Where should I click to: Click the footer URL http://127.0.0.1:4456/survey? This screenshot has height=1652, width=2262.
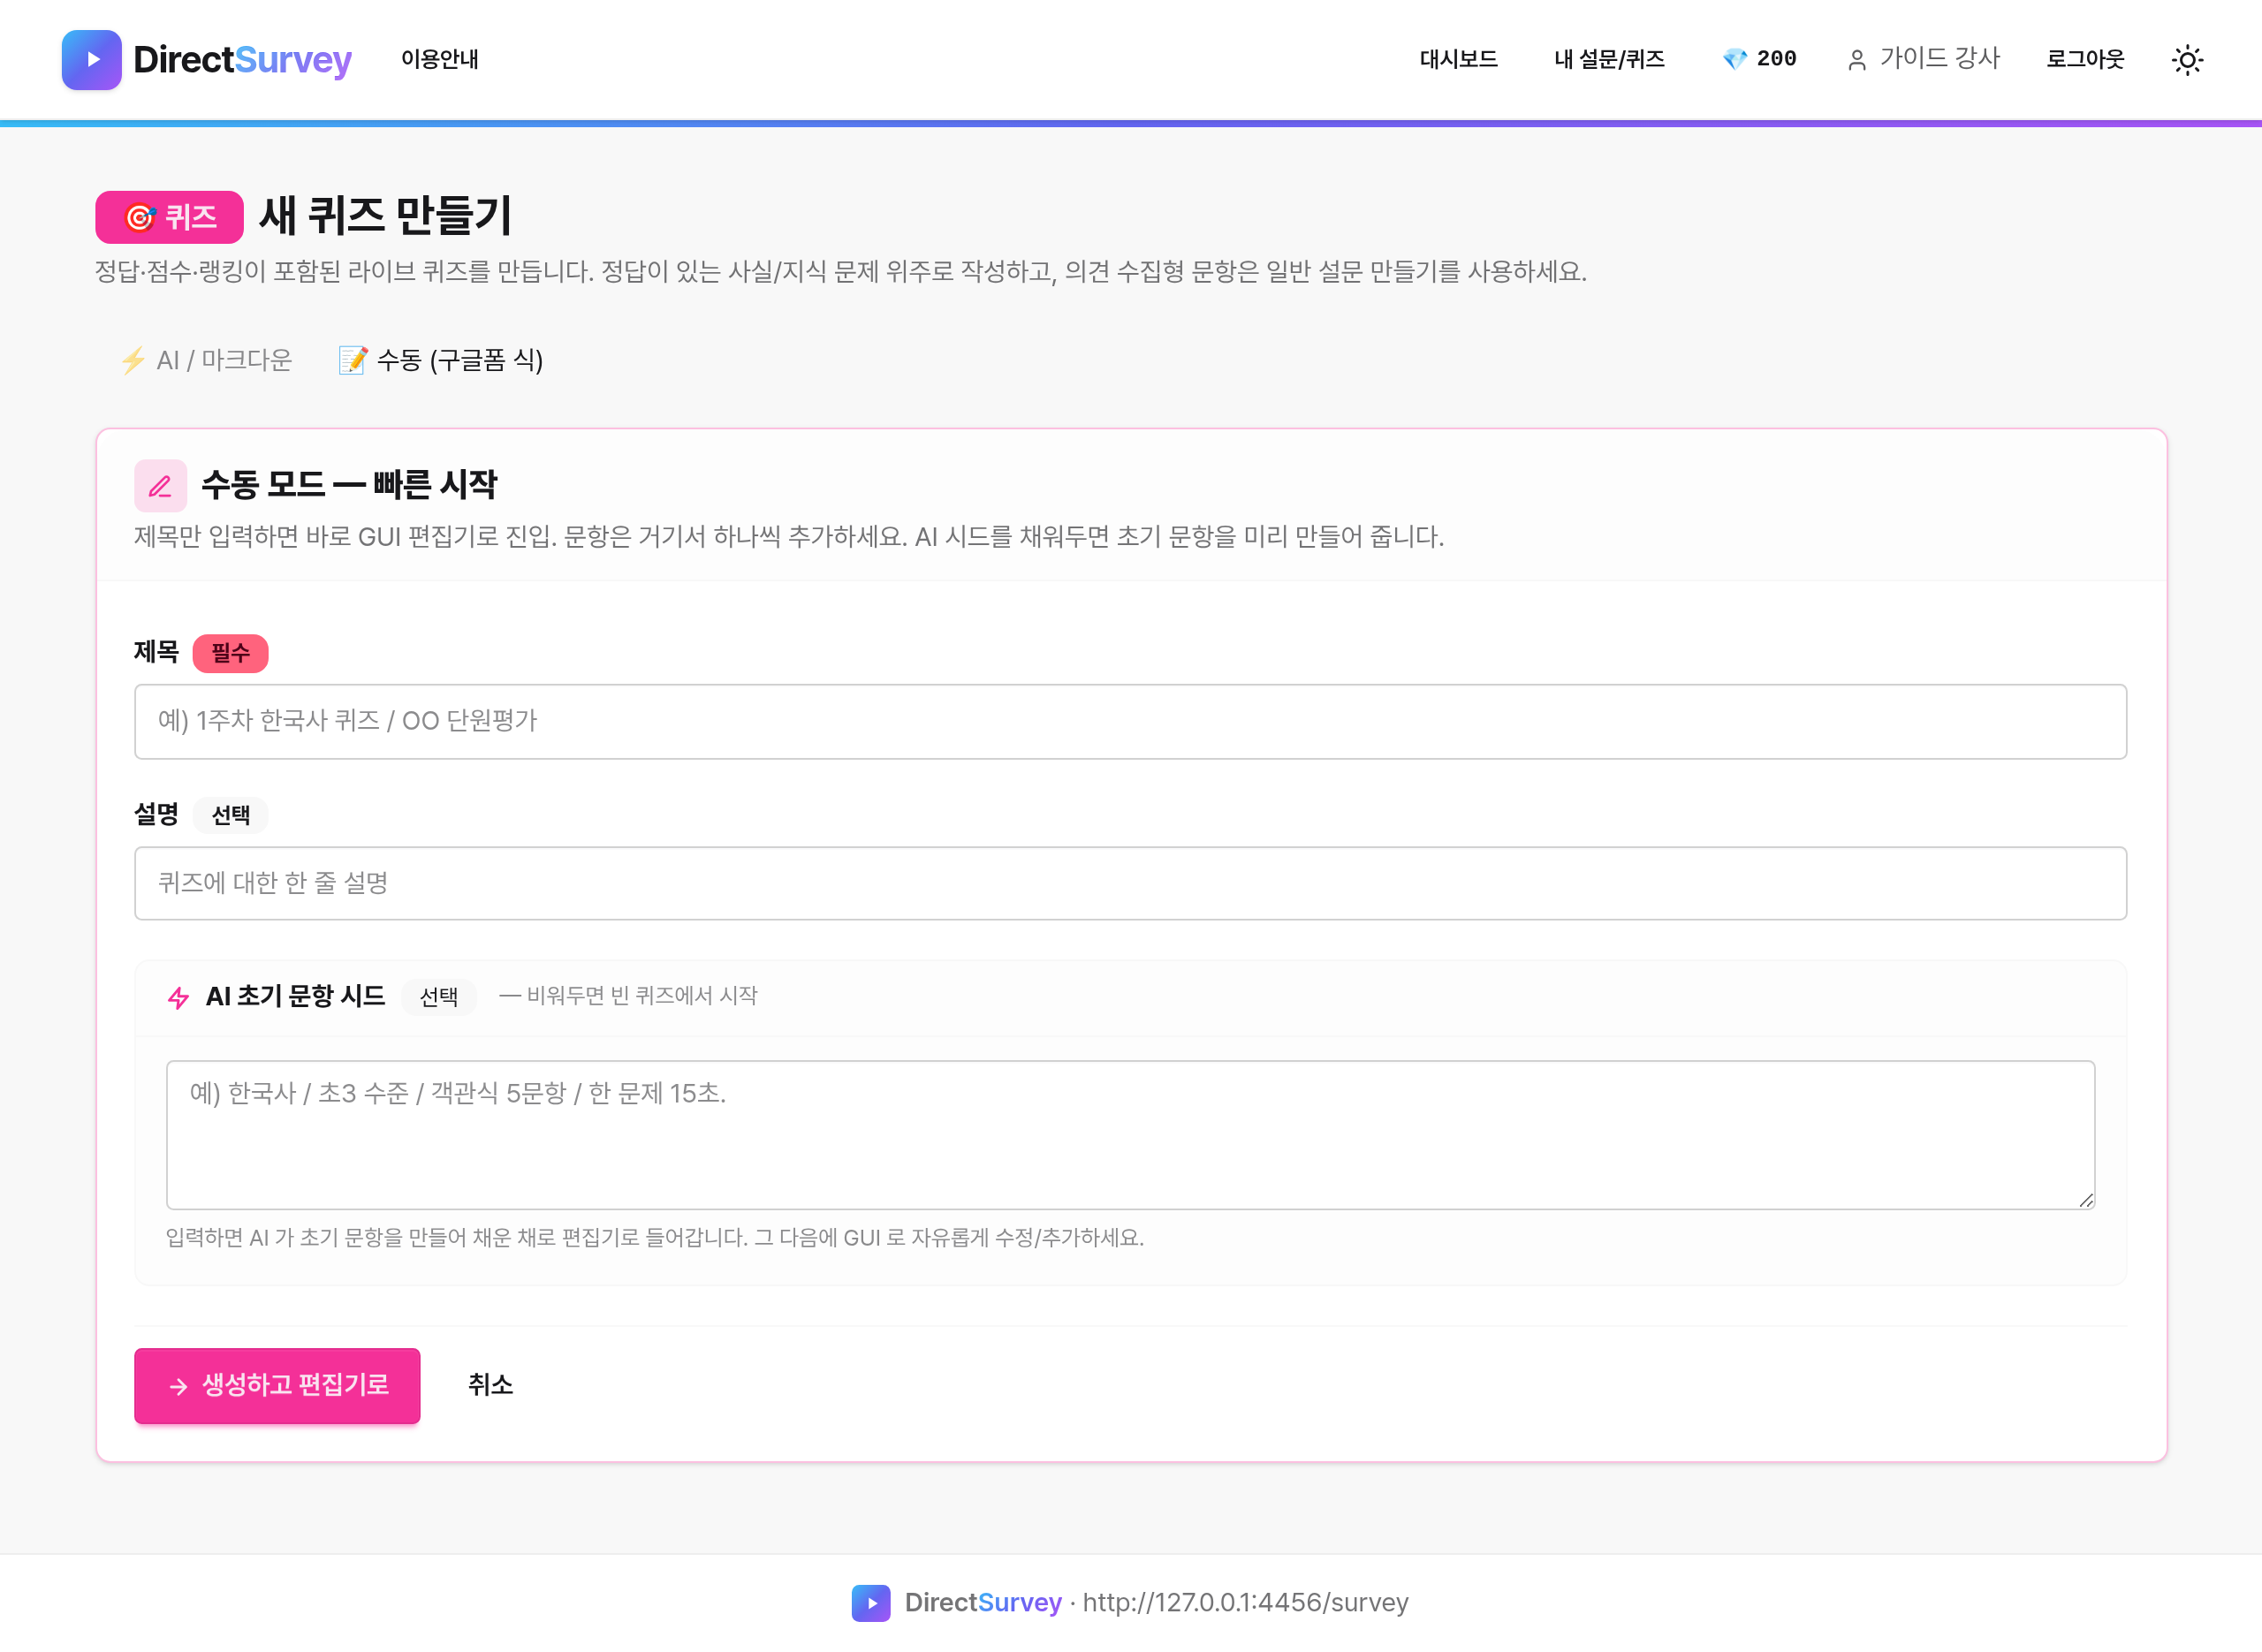click(x=1245, y=1603)
